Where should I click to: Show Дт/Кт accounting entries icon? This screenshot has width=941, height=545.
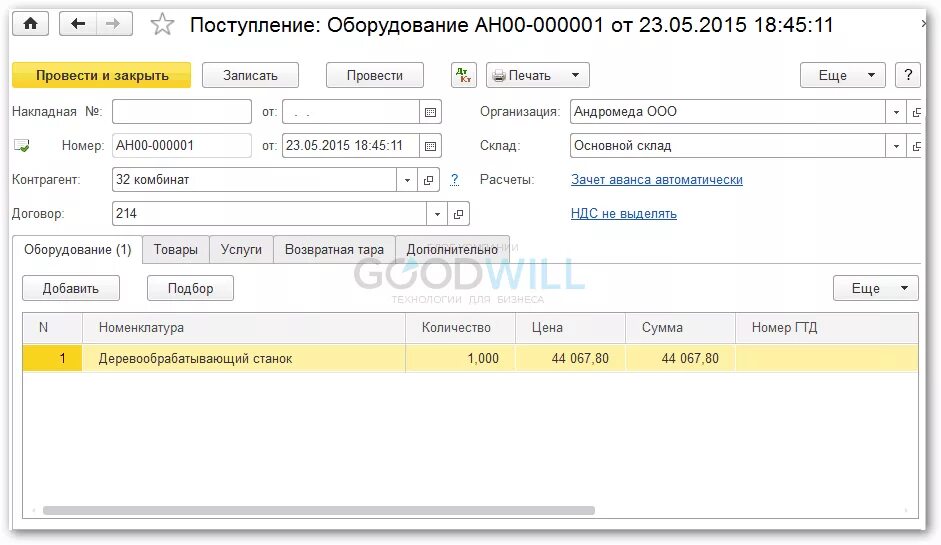click(463, 75)
